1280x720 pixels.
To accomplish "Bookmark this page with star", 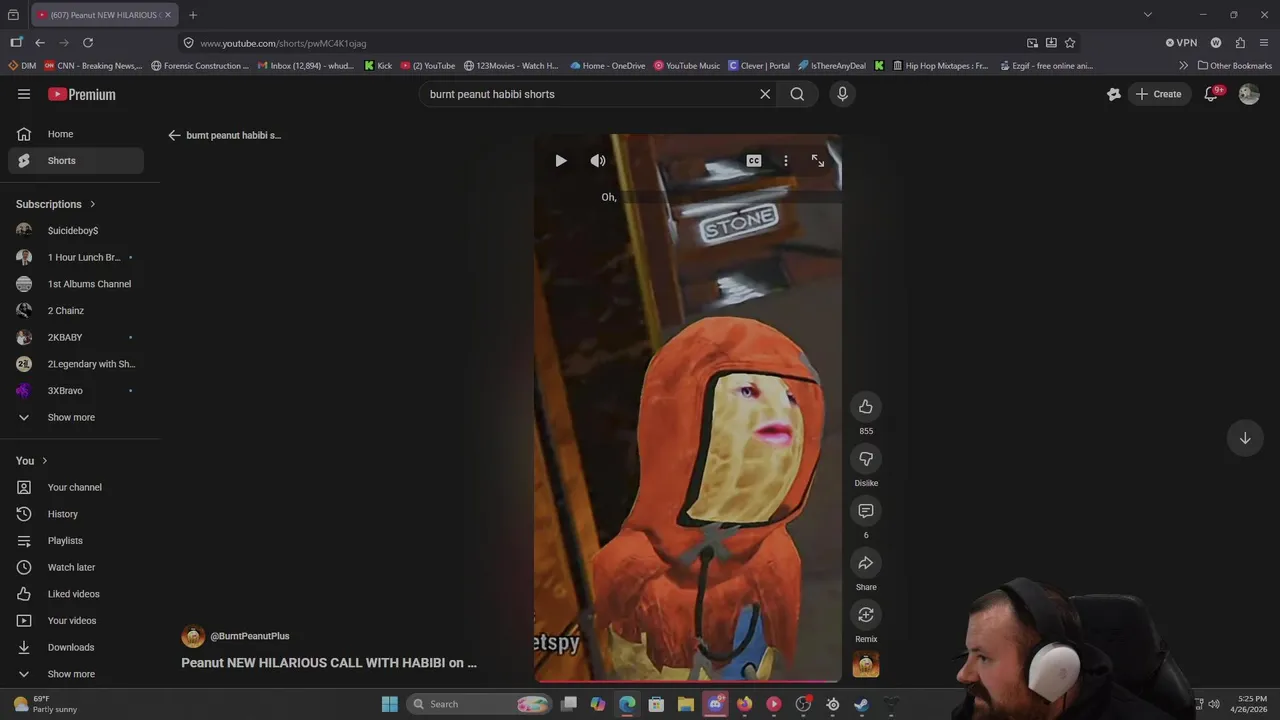I will (x=1070, y=43).
